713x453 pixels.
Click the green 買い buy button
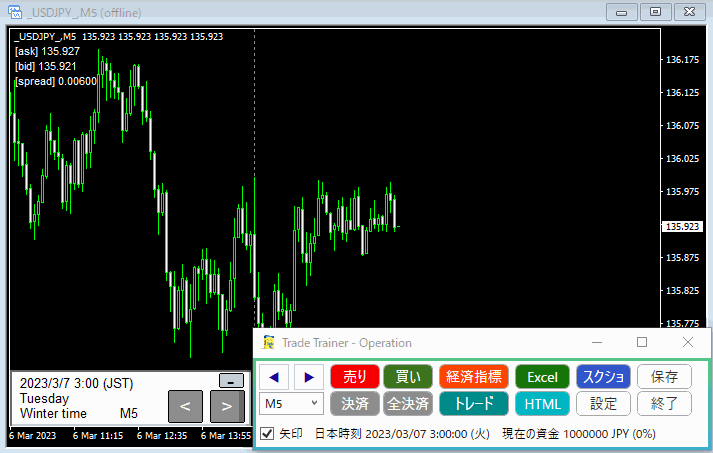(x=408, y=377)
